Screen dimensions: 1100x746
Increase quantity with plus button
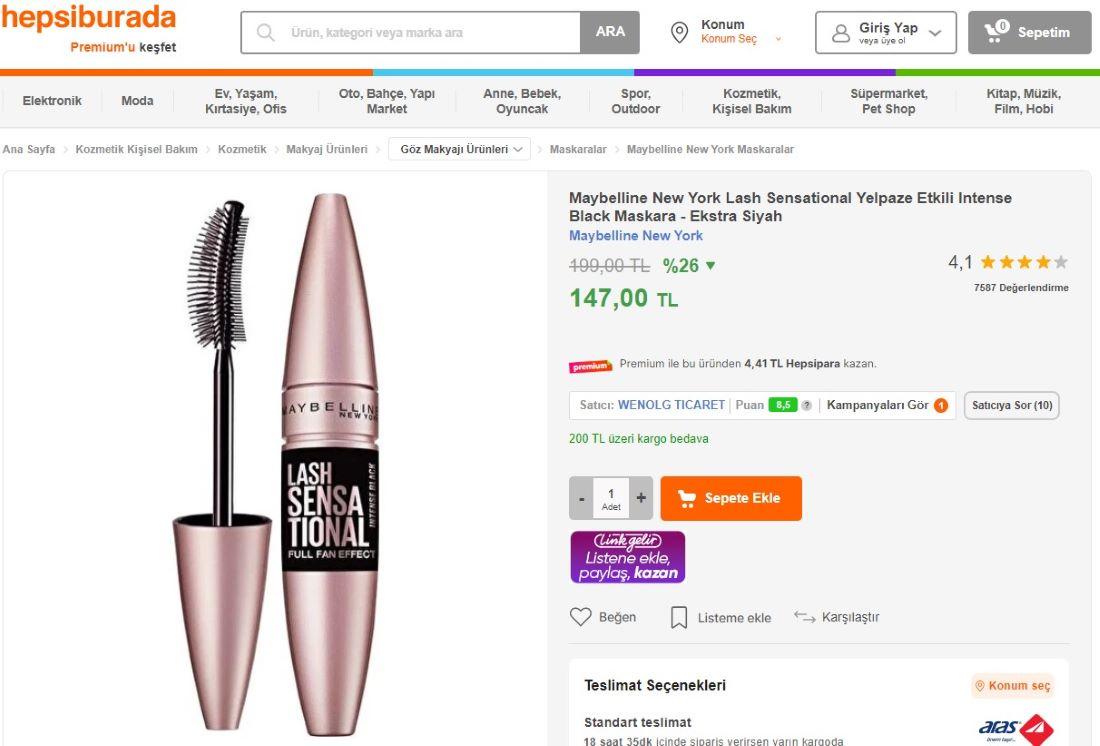(x=641, y=498)
